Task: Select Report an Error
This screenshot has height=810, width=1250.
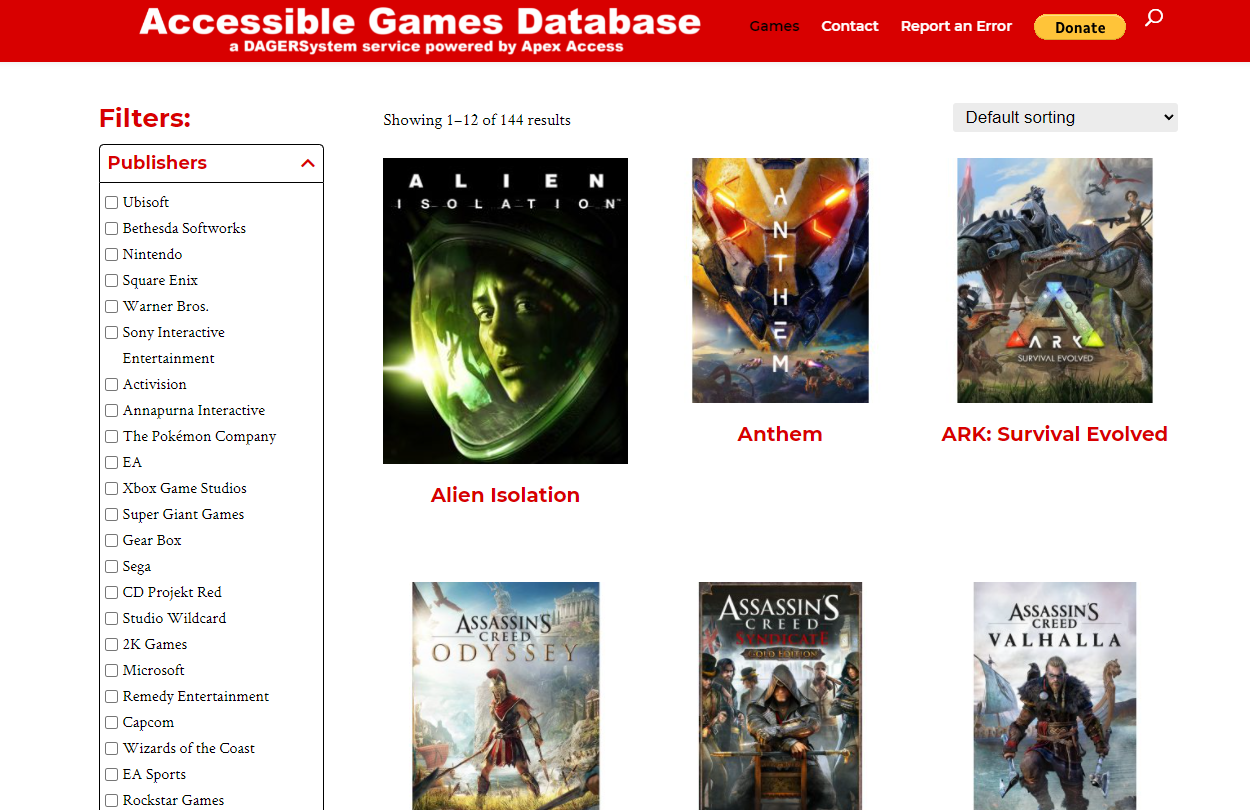Action: tap(956, 27)
